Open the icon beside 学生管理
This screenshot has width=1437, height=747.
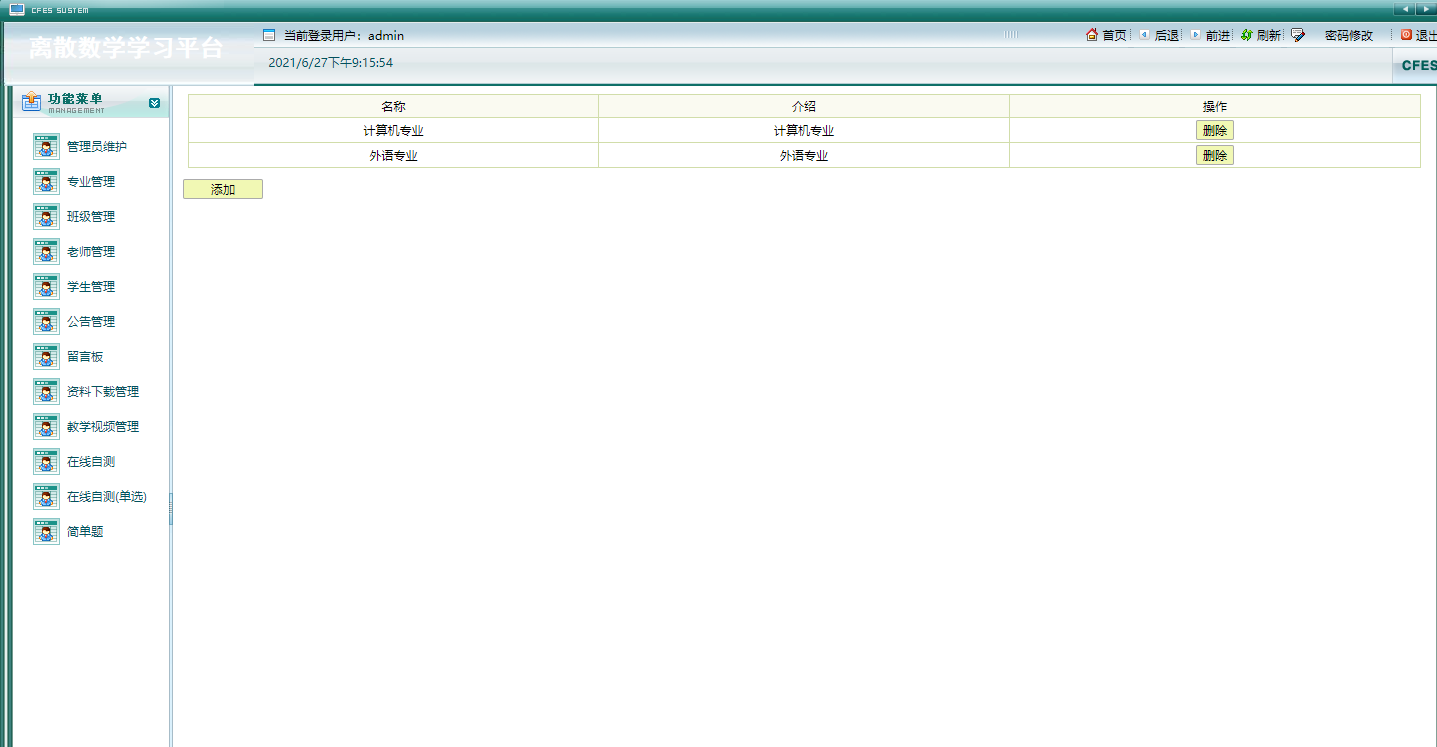coord(46,287)
